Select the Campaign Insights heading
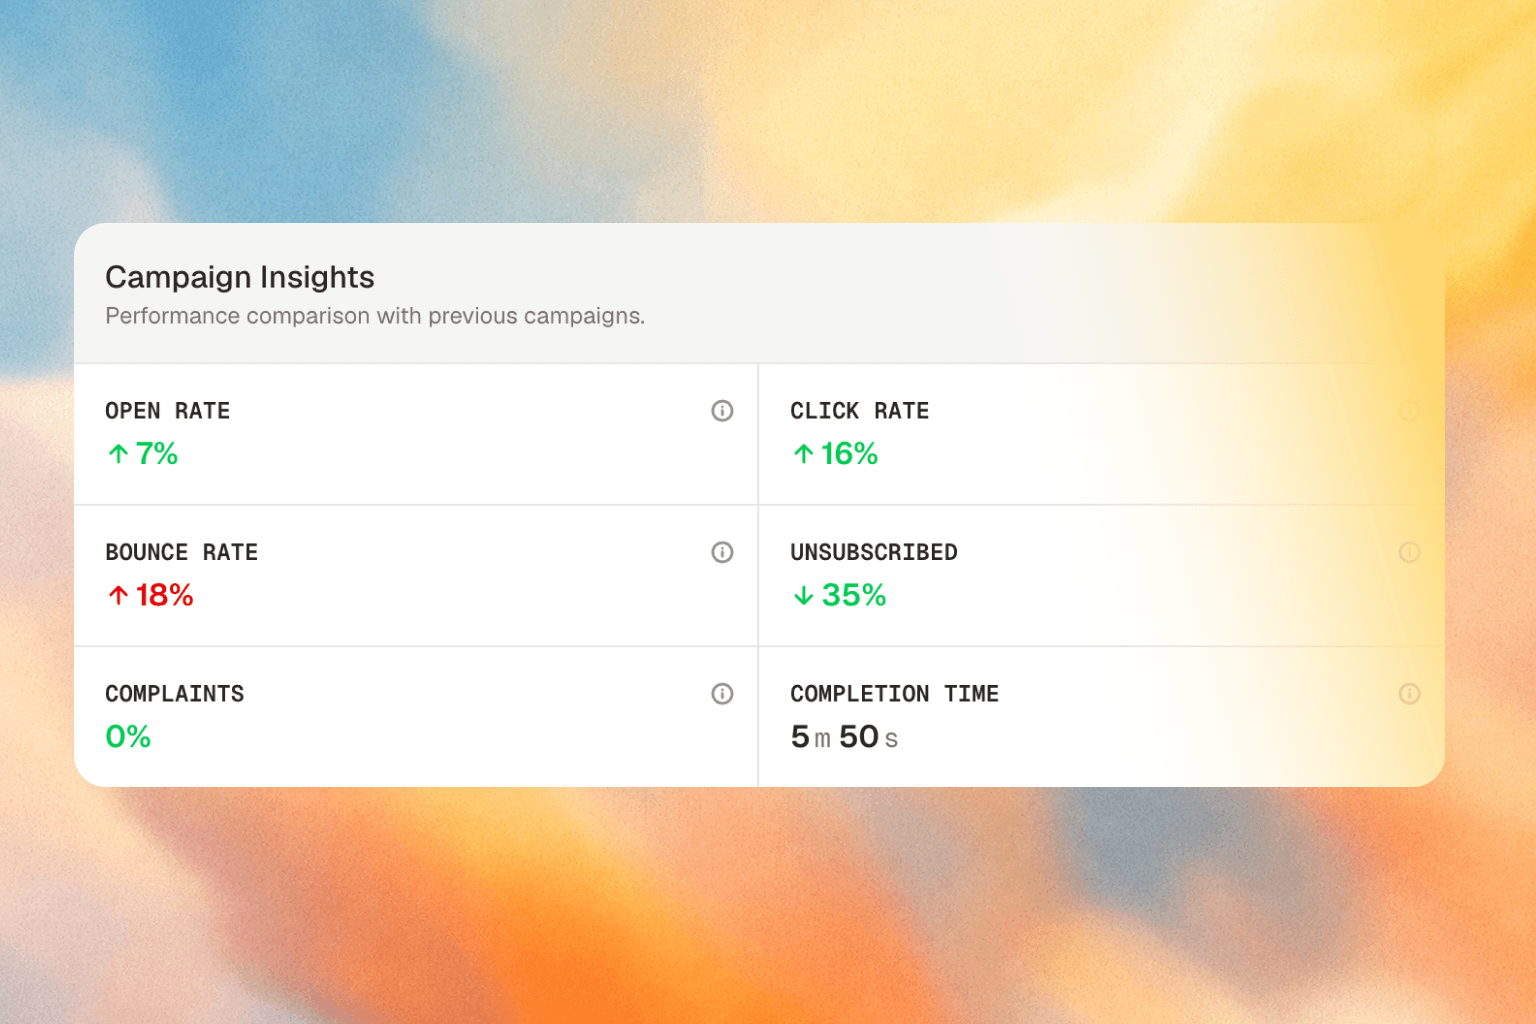 [240, 277]
